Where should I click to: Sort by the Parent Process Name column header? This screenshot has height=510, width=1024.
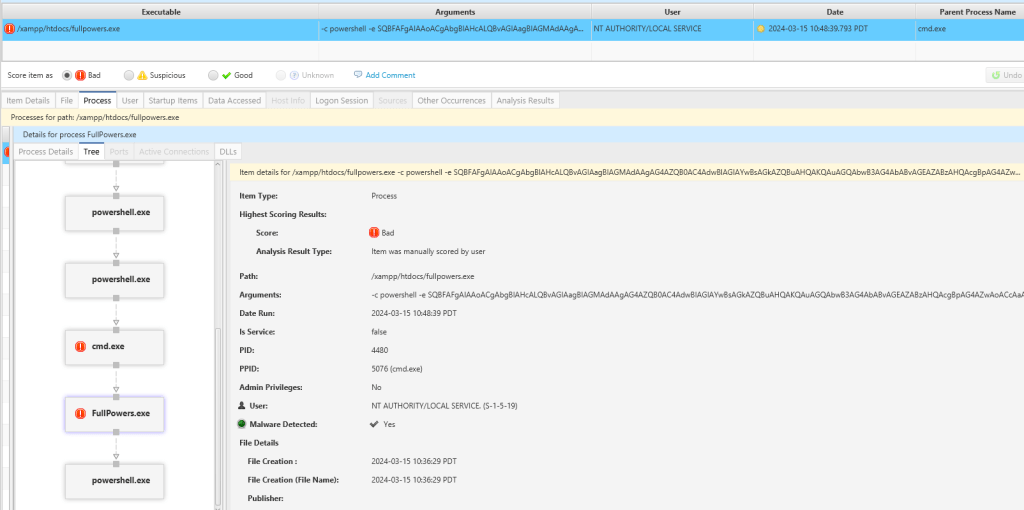pos(968,9)
